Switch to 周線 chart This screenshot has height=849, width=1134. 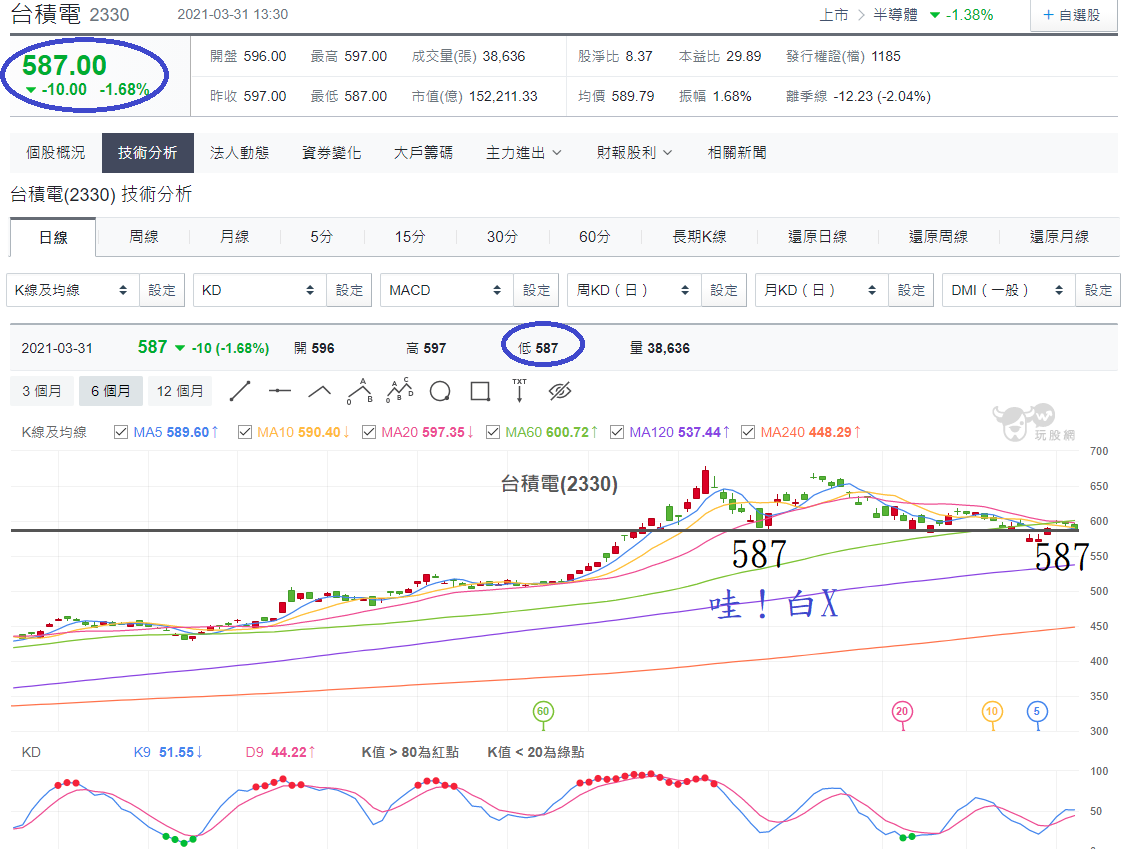[143, 236]
